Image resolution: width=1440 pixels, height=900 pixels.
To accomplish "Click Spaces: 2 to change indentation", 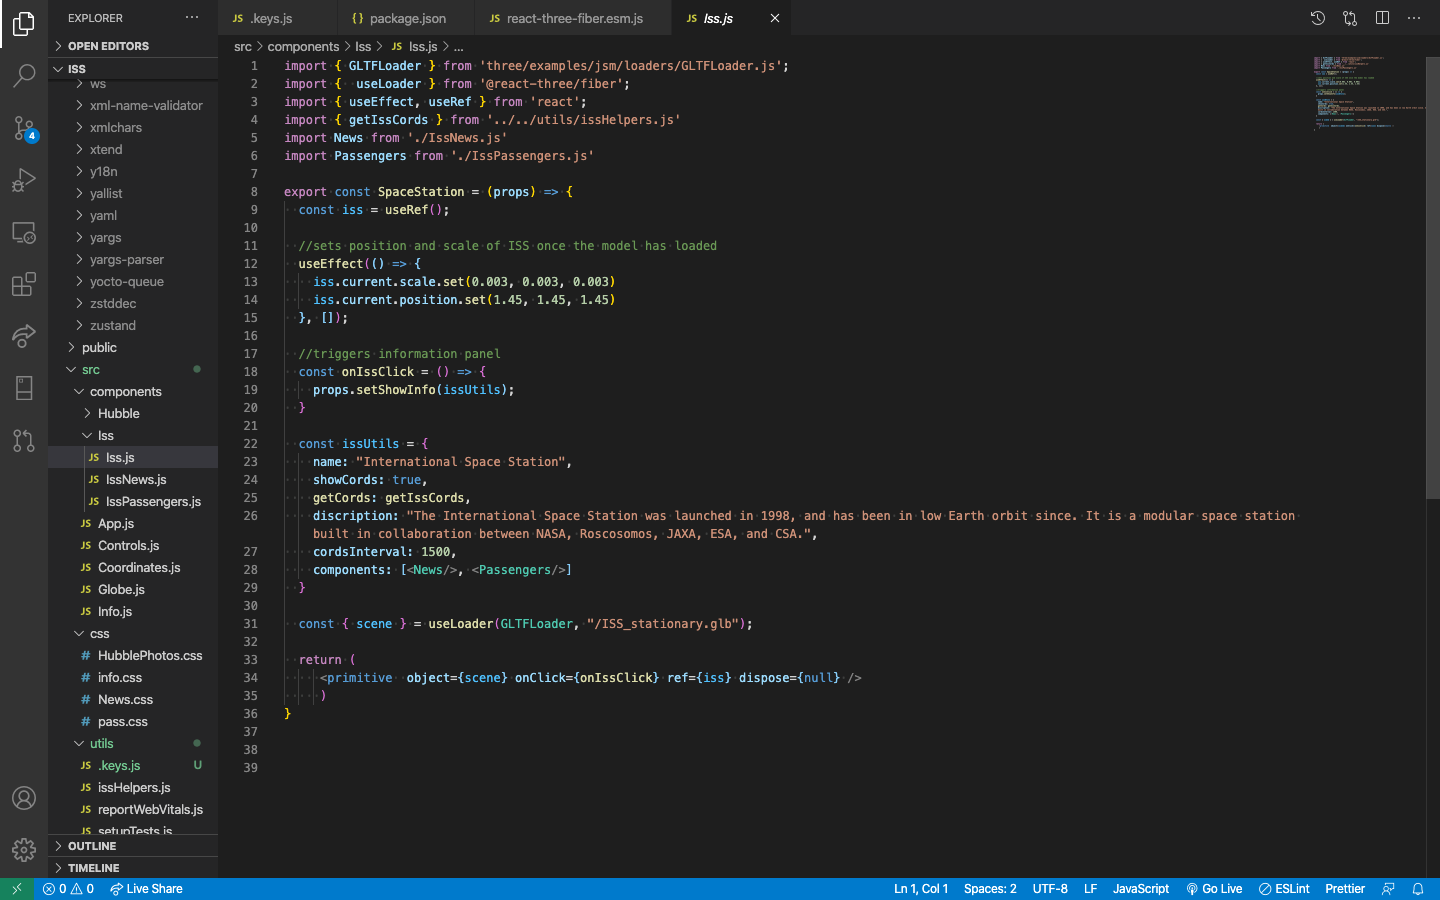I will (x=989, y=888).
